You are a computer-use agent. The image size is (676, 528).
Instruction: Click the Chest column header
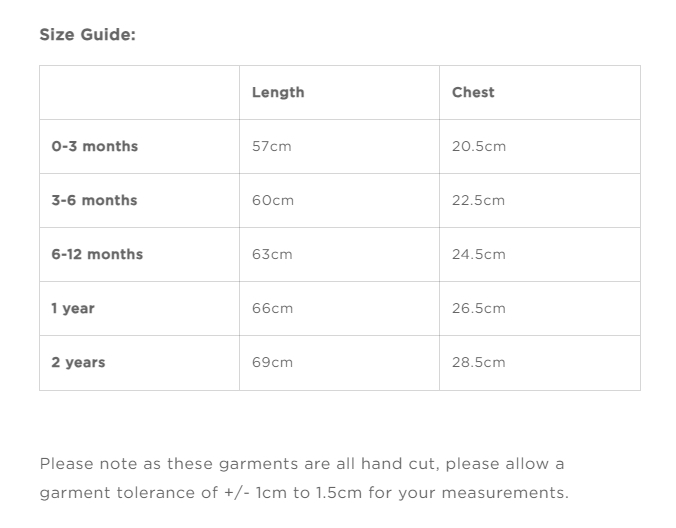[473, 92]
